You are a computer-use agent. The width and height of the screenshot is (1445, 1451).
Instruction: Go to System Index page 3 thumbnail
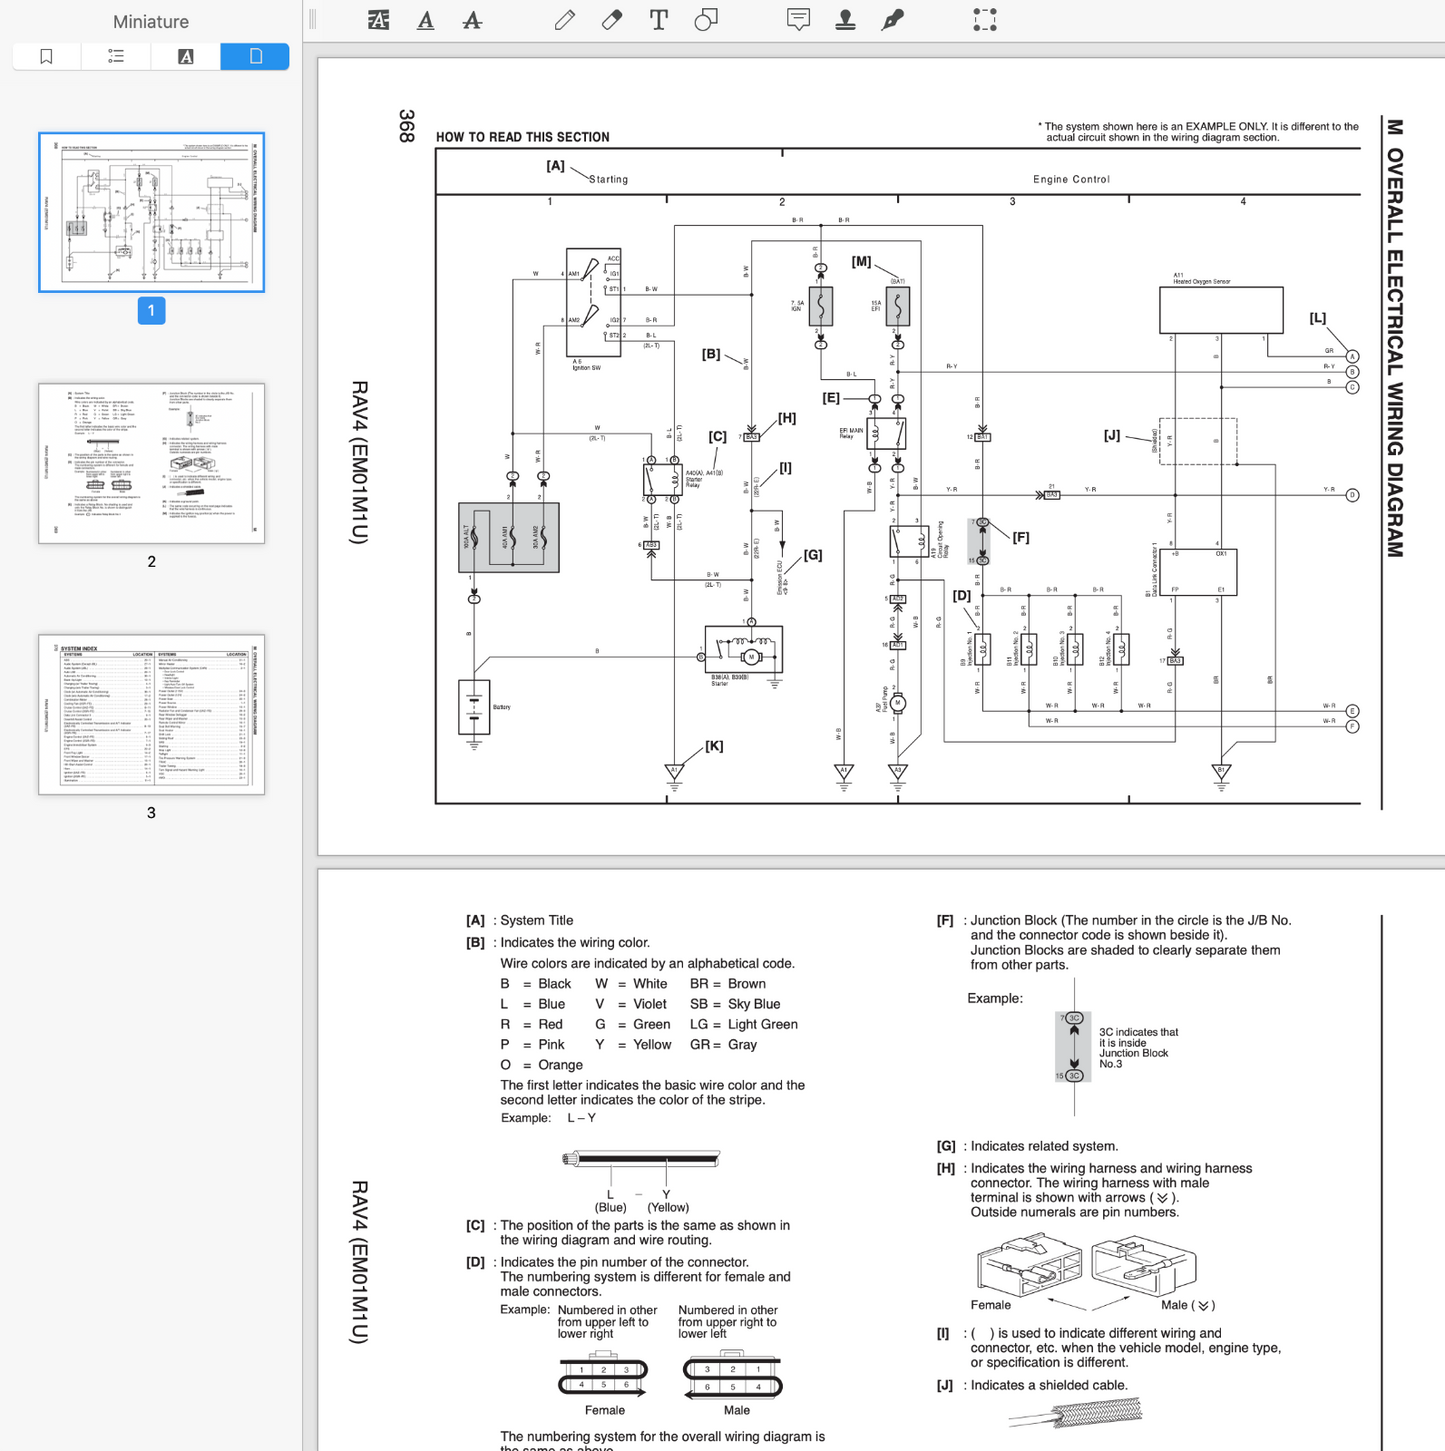point(152,714)
